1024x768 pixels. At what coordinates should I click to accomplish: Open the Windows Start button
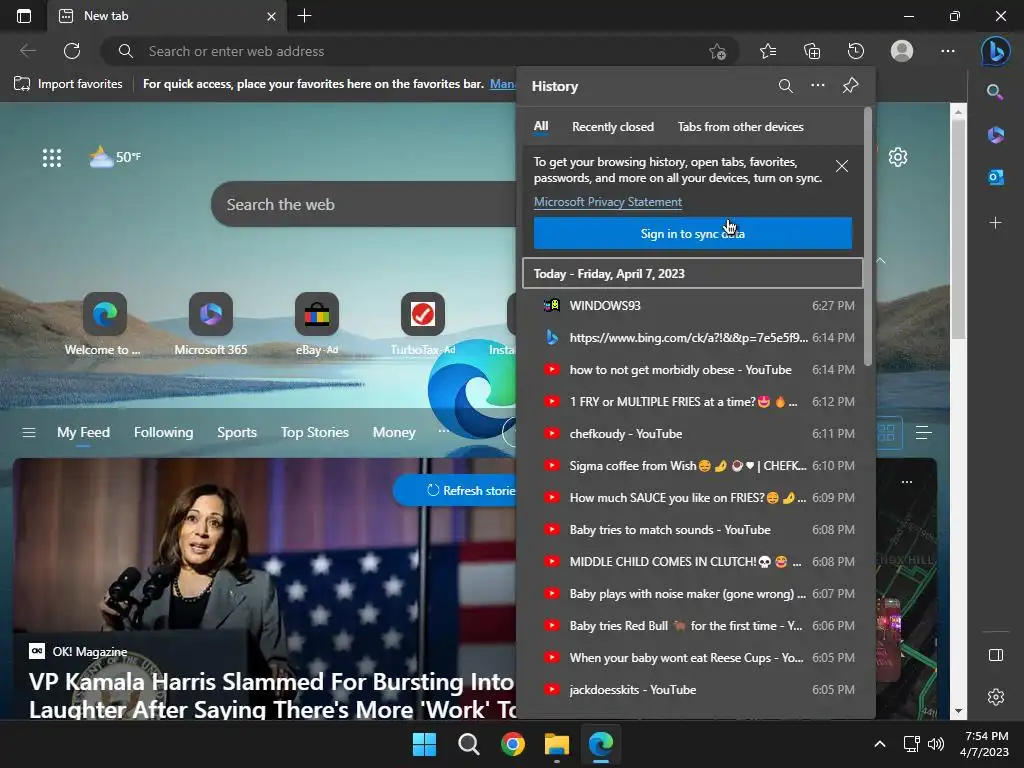coord(424,744)
